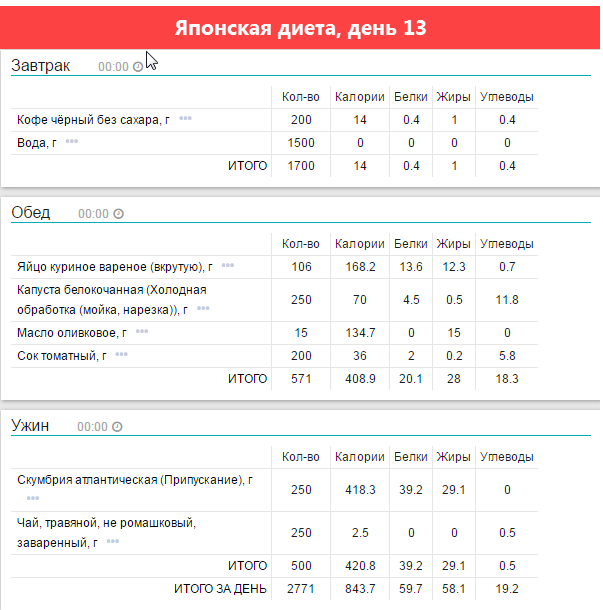Click the clock icon in the Обед header
The width and height of the screenshot is (603, 610).
(x=118, y=214)
